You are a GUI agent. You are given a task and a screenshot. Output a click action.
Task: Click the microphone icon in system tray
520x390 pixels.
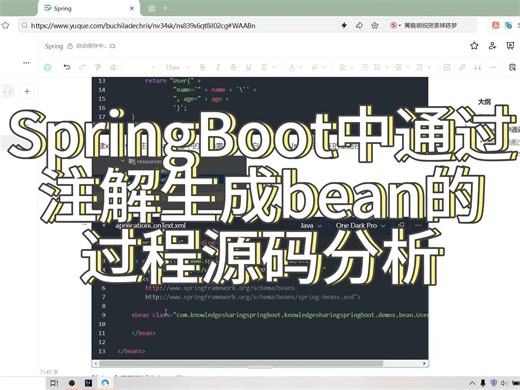(x=483, y=383)
